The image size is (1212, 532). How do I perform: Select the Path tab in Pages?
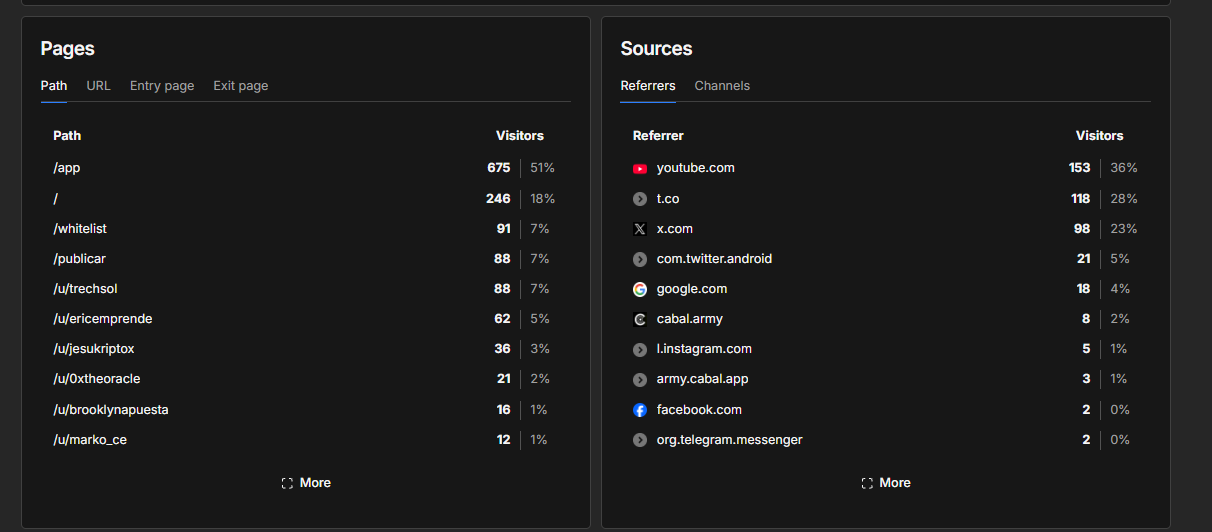click(x=54, y=86)
